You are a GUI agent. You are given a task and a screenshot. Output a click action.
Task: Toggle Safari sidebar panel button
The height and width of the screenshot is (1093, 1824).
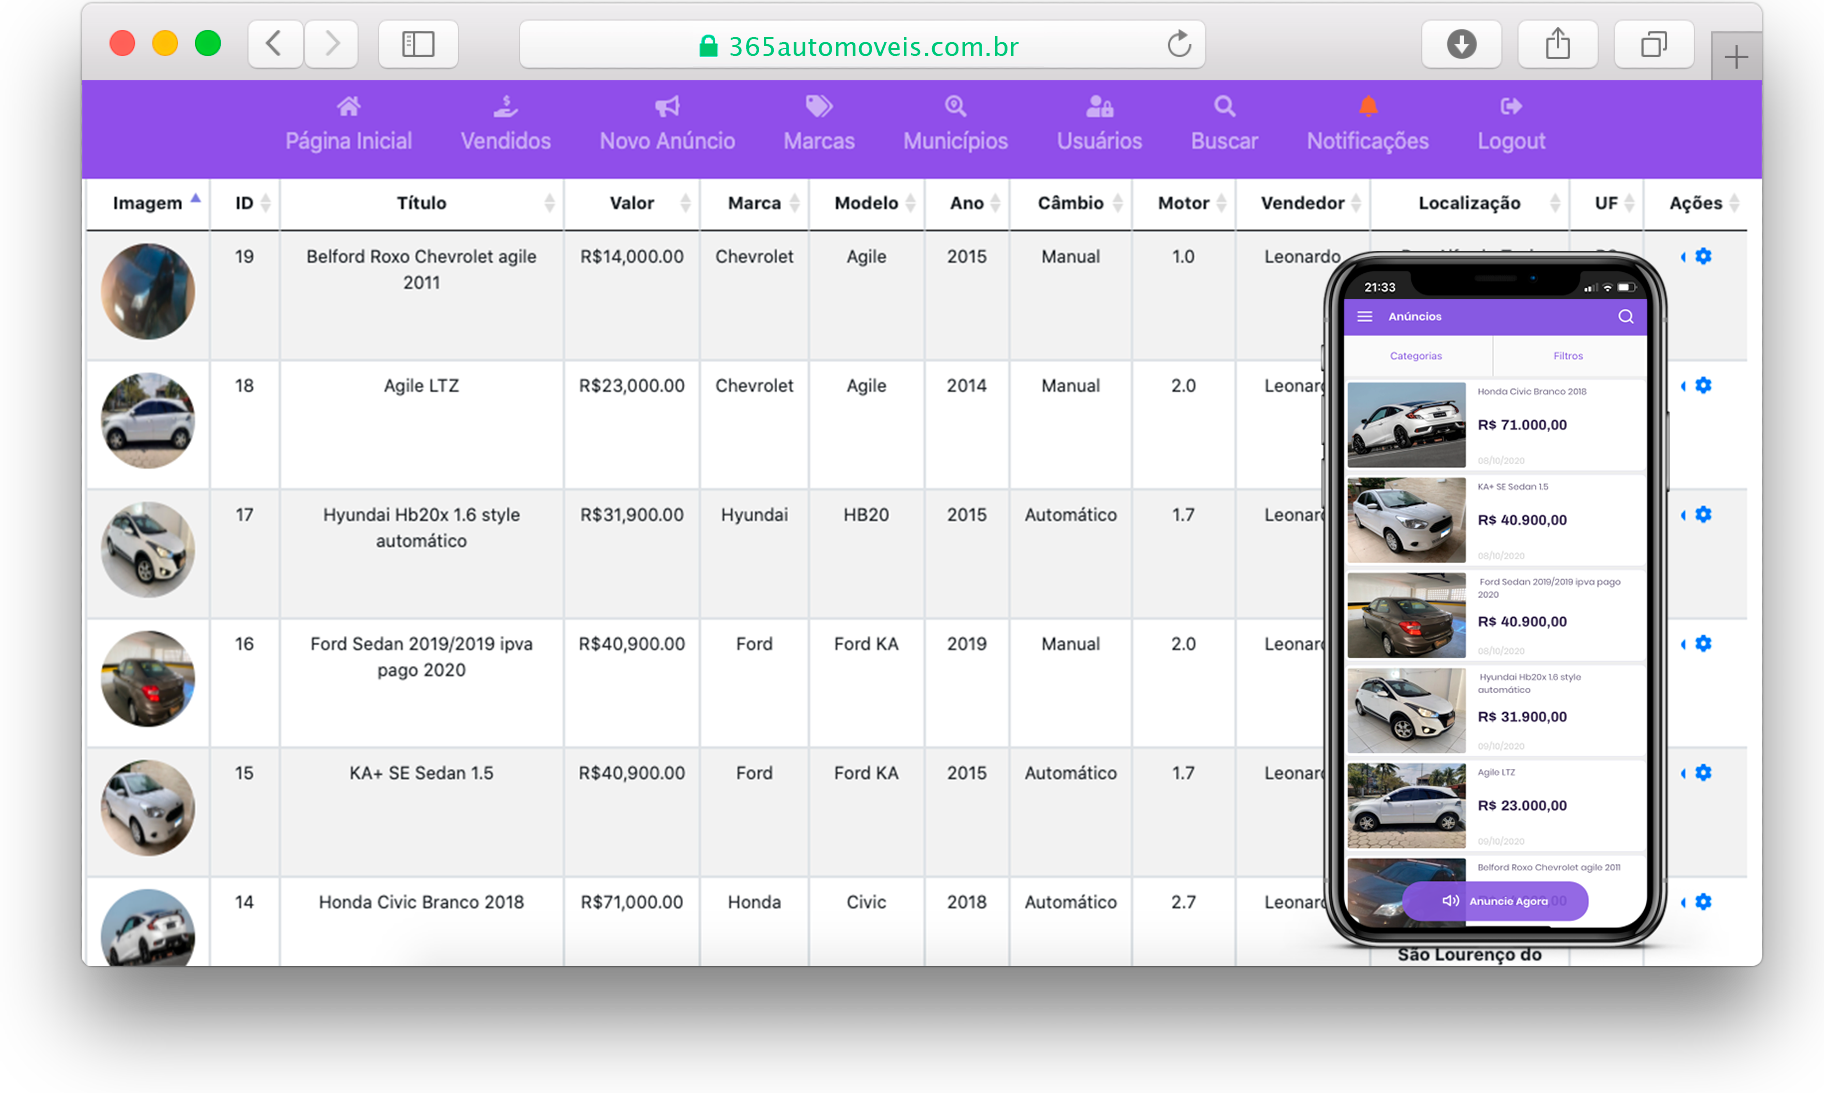pyautogui.click(x=418, y=45)
